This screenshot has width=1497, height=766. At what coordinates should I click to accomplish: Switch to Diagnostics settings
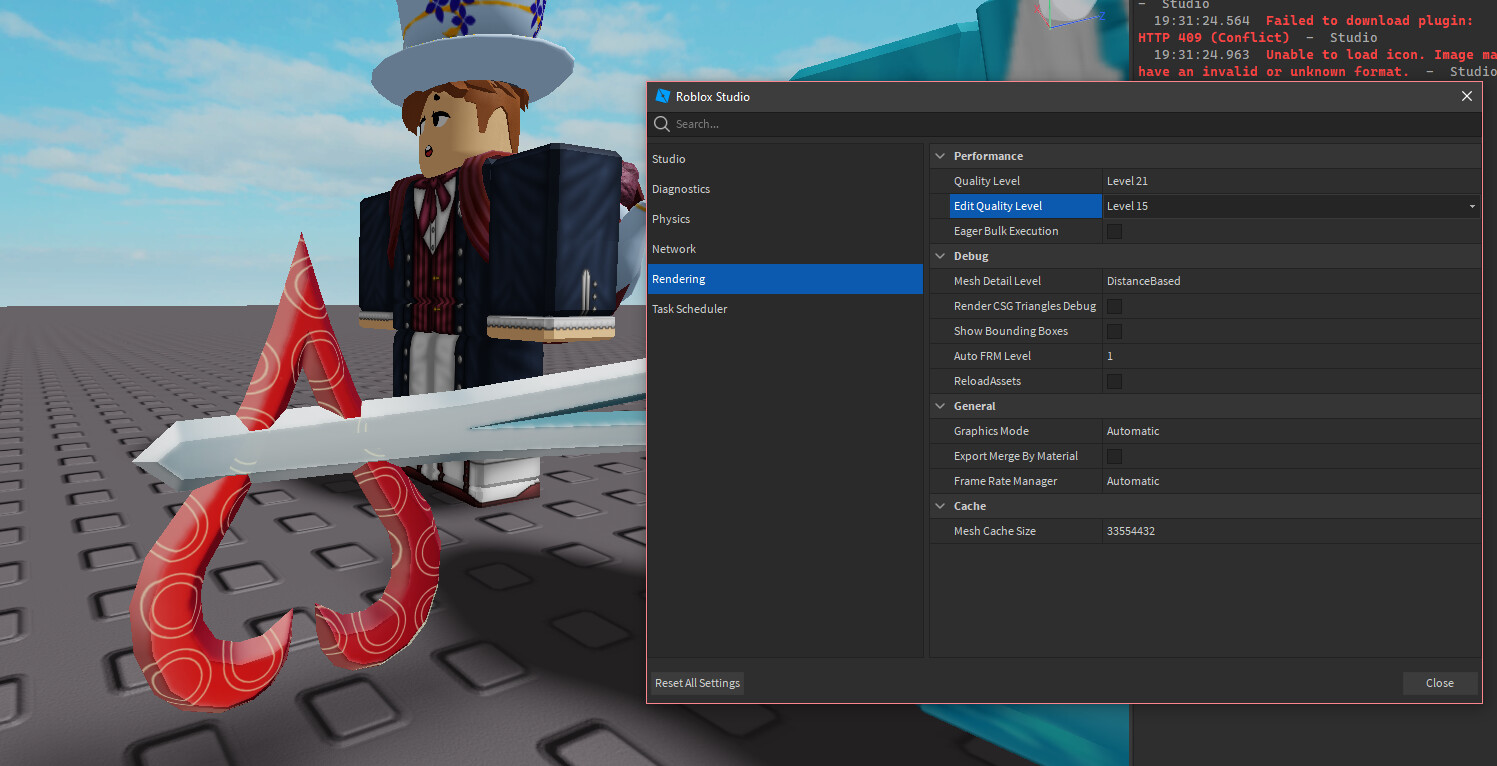click(x=681, y=189)
